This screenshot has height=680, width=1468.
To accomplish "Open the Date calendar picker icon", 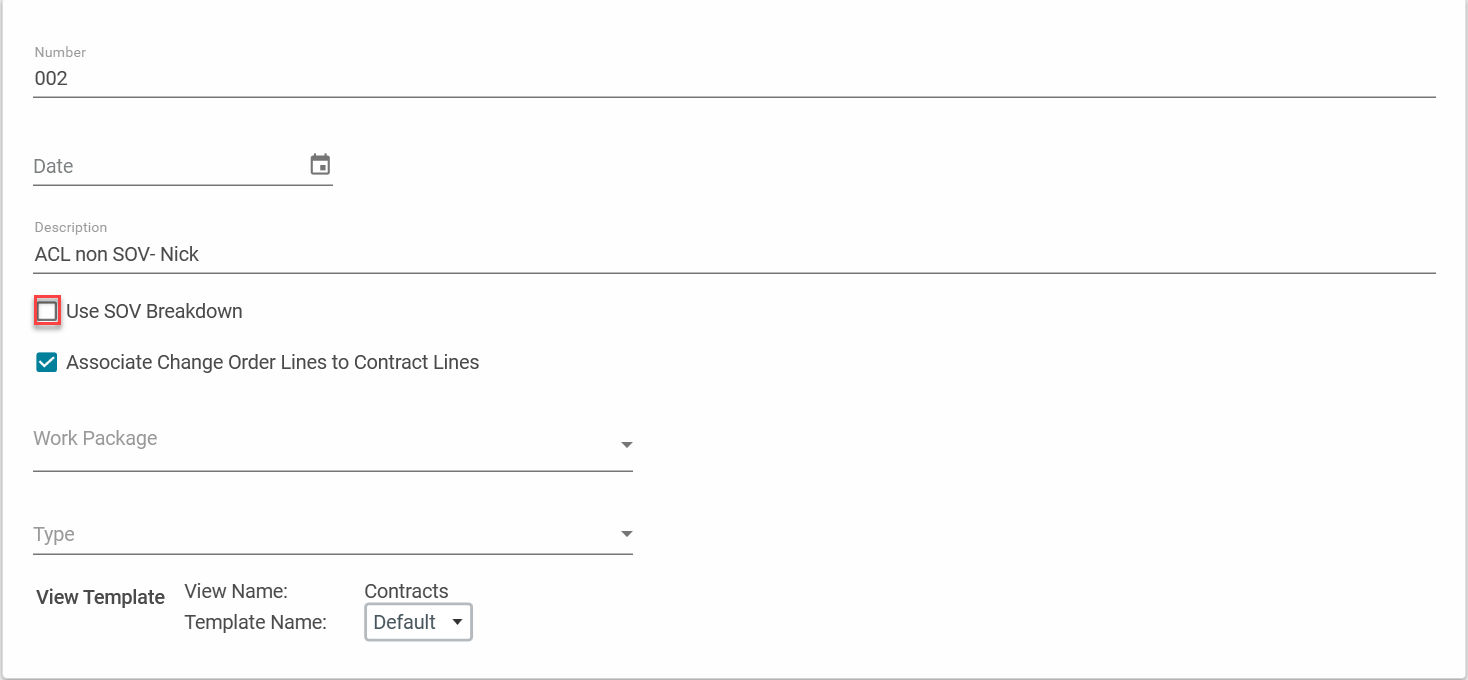I will (320, 165).
